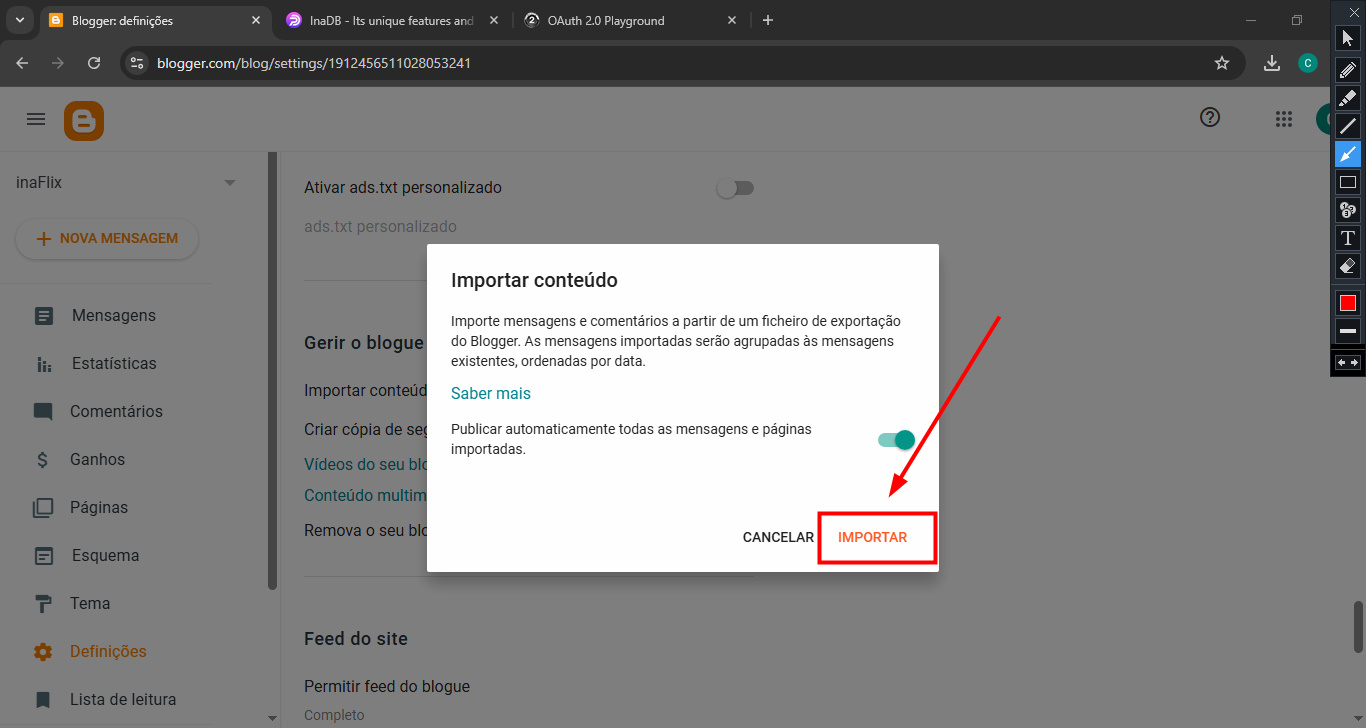
Task: Open the browser tab search chevron
Action: 19,19
